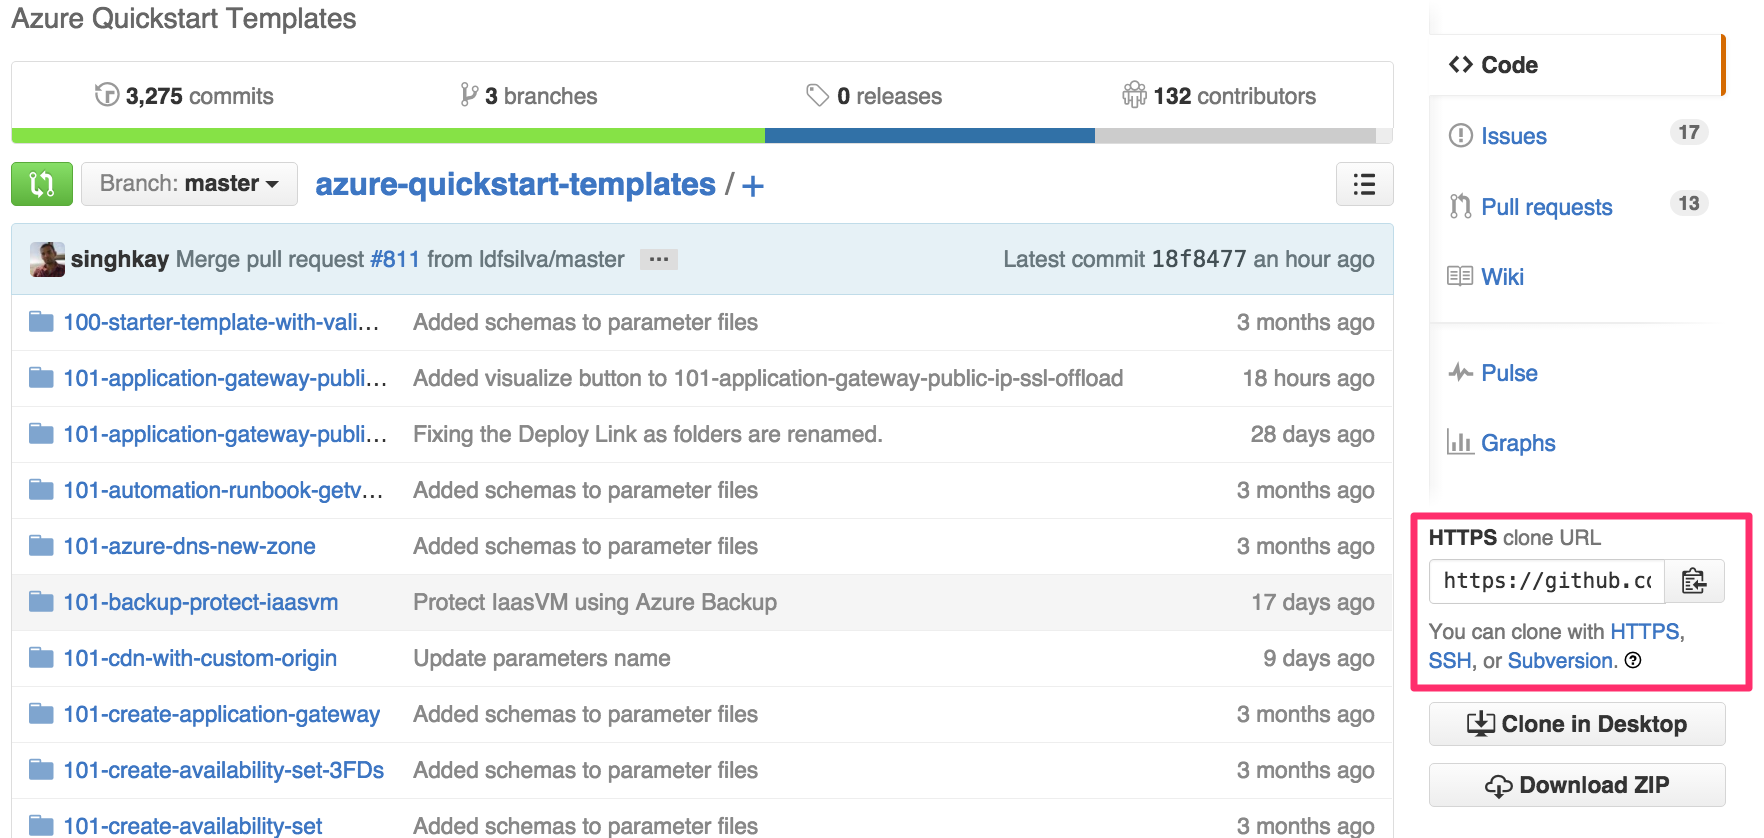
Task: Click the blue language bar segment
Action: tap(930, 136)
